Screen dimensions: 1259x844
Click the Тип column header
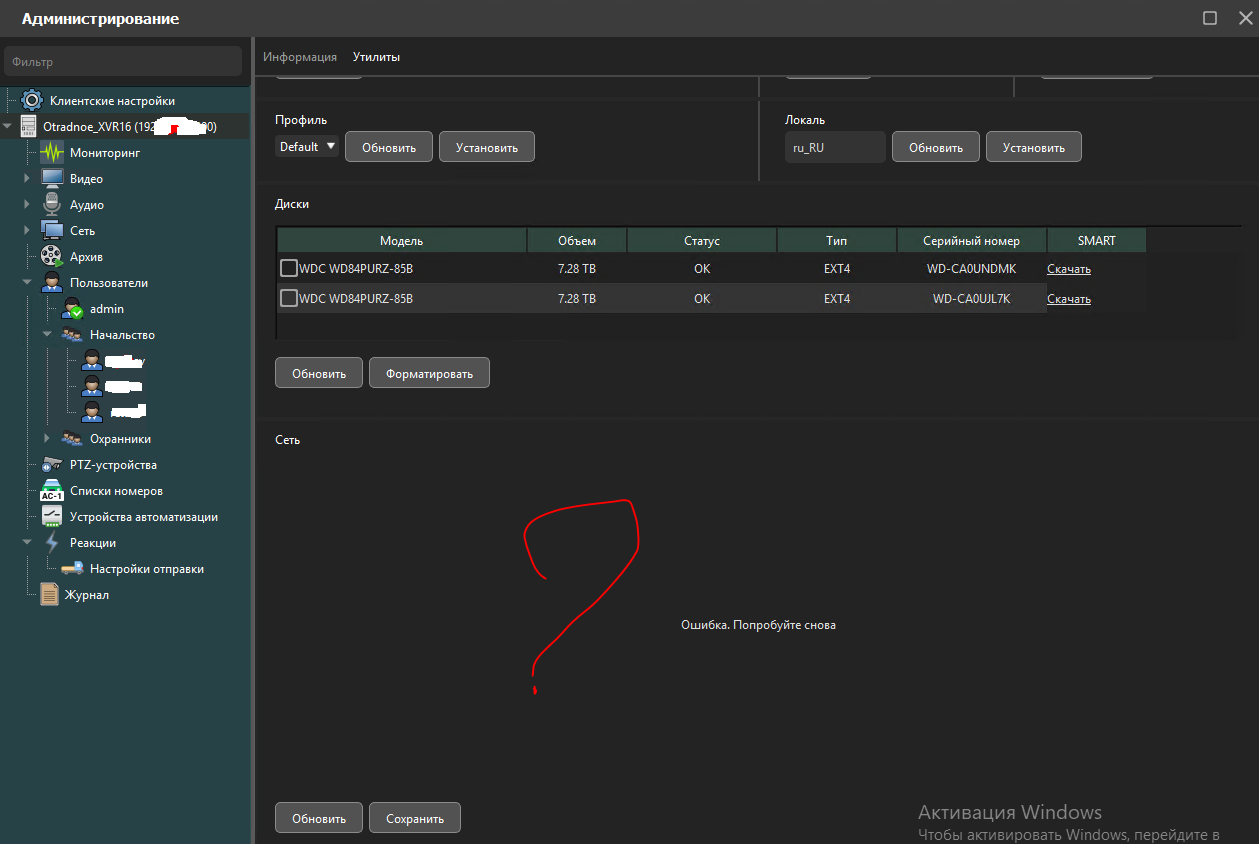point(837,240)
